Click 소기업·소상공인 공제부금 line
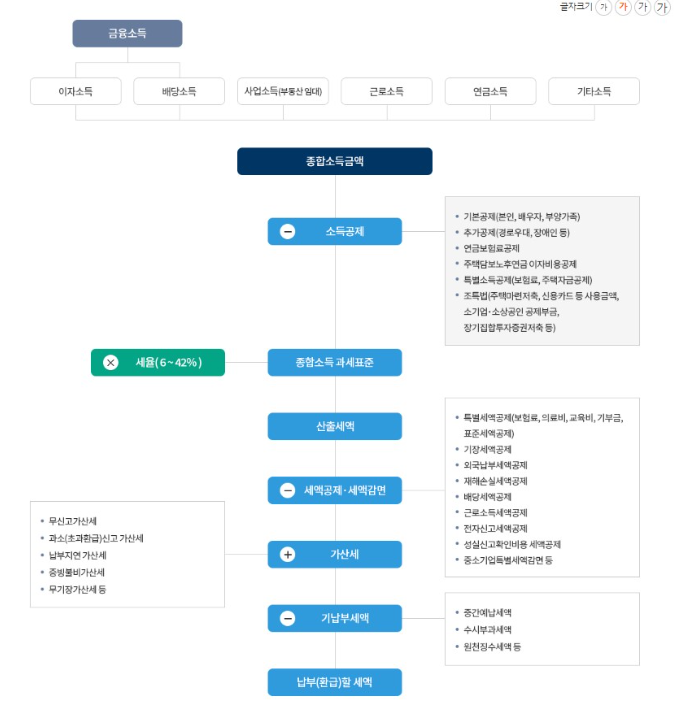 click(x=511, y=312)
